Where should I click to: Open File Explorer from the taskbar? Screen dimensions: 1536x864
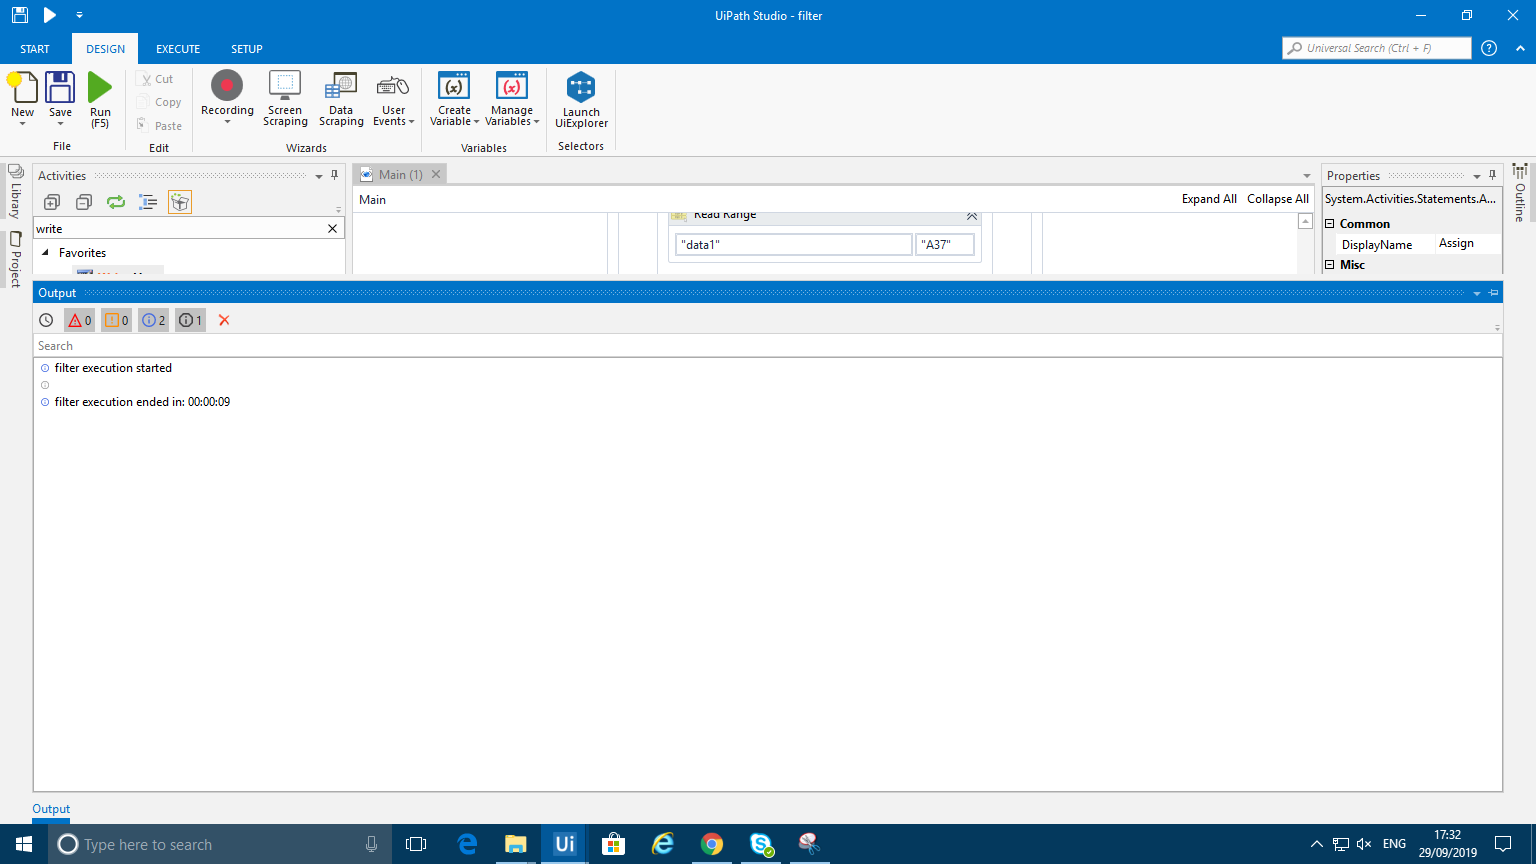tap(515, 844)
